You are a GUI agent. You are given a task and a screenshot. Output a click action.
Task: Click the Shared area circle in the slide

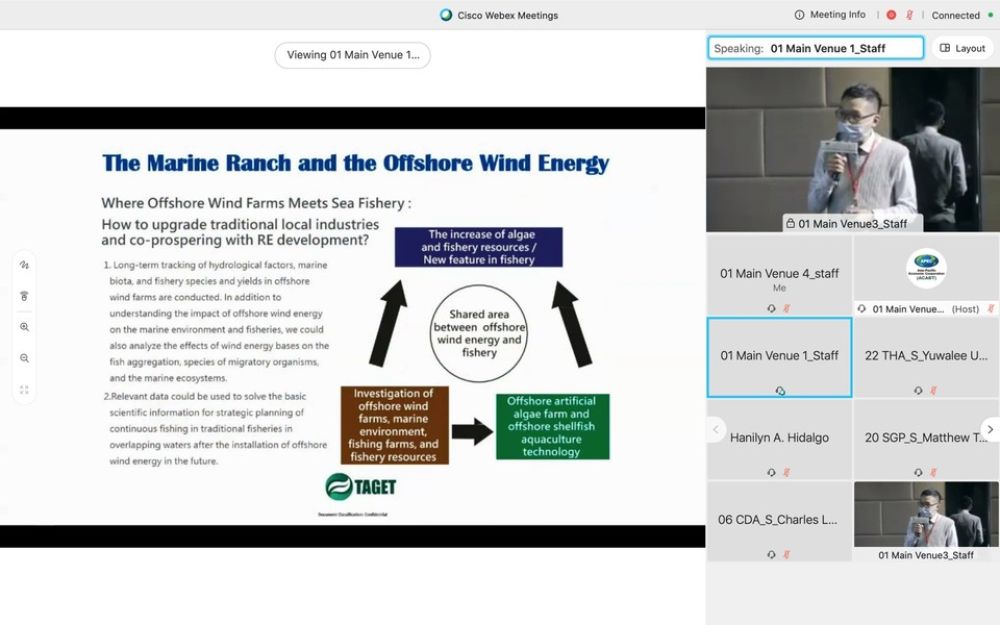[479, 333]
